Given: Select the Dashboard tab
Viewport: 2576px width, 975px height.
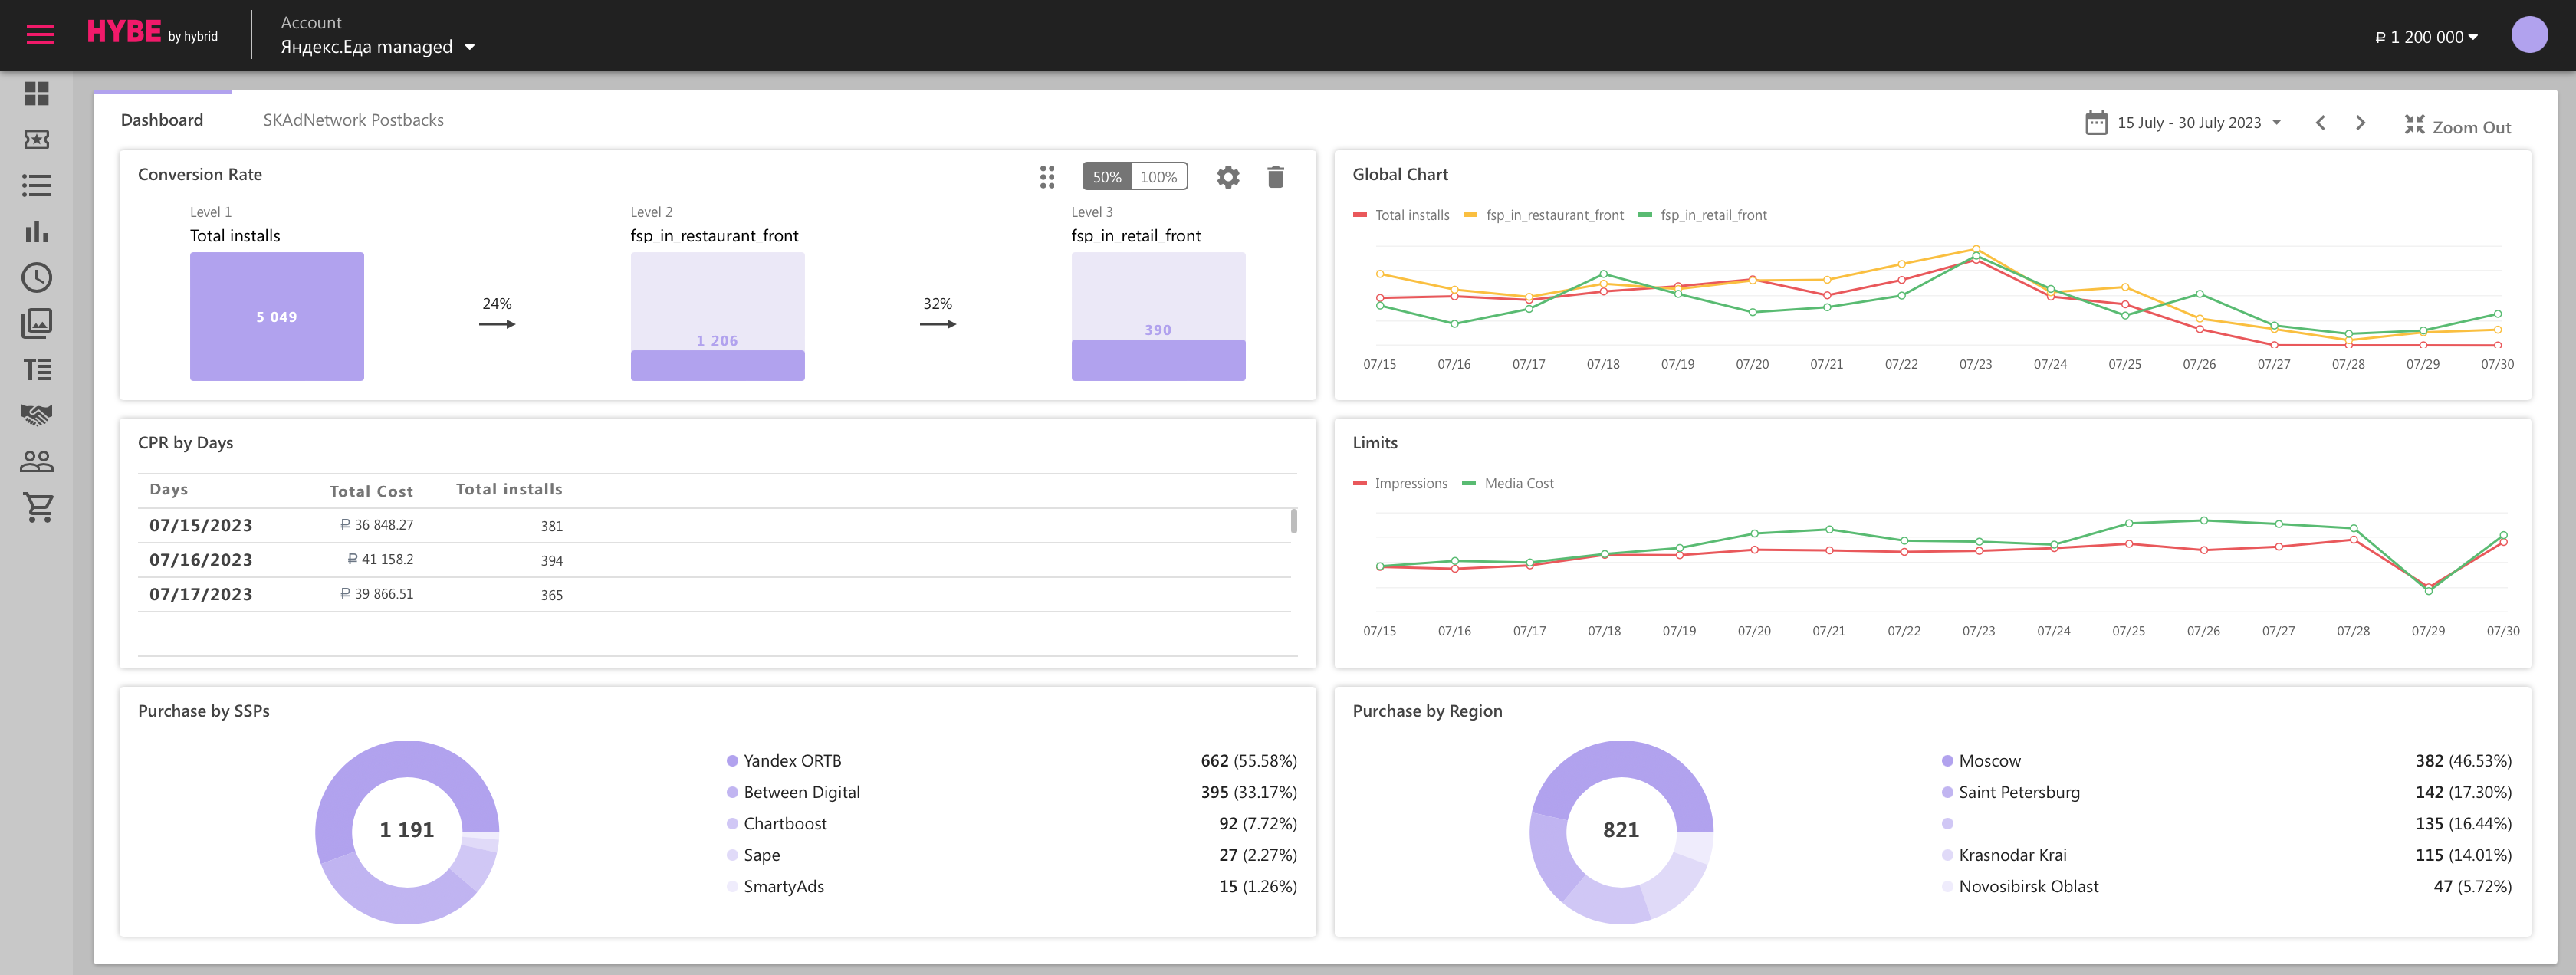Looking at the screenshot, I should pos(162,120).
